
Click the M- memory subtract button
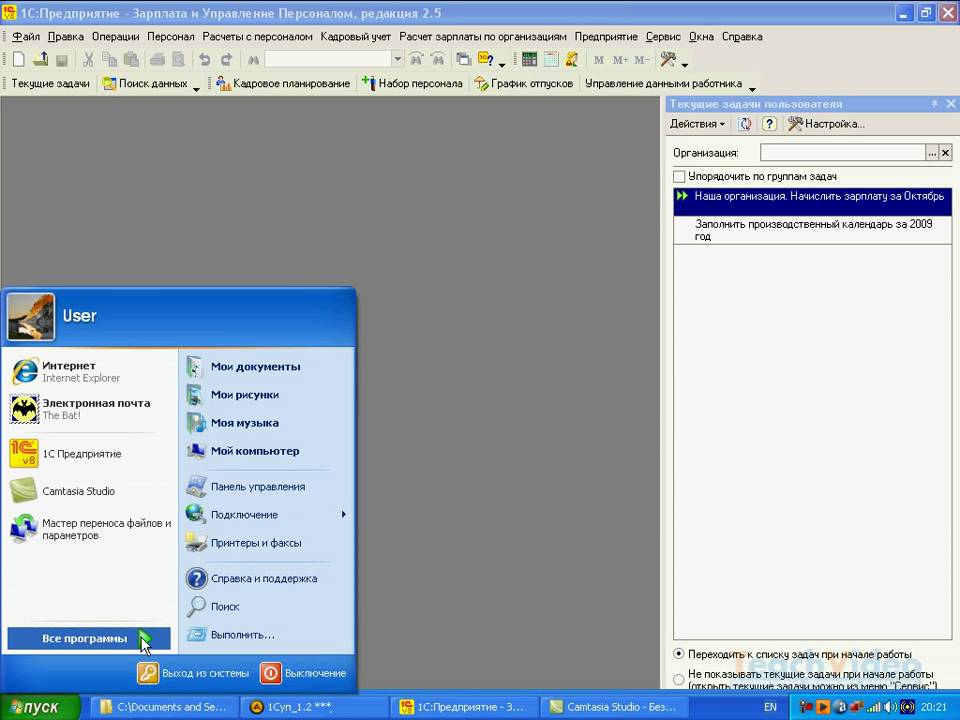click(642, 60)
